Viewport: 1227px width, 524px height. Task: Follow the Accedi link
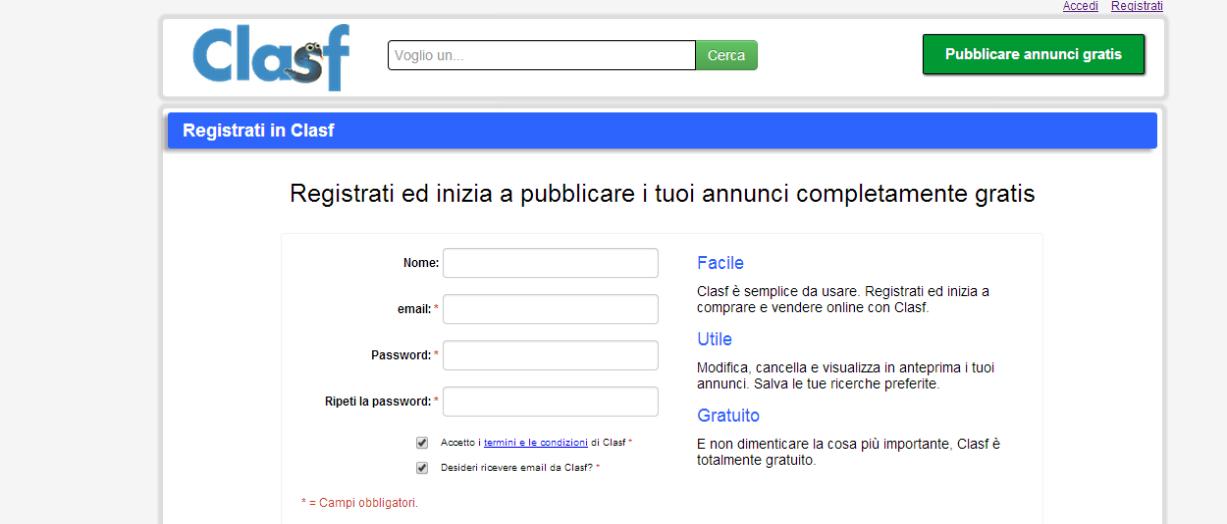tap(1080, 6)
